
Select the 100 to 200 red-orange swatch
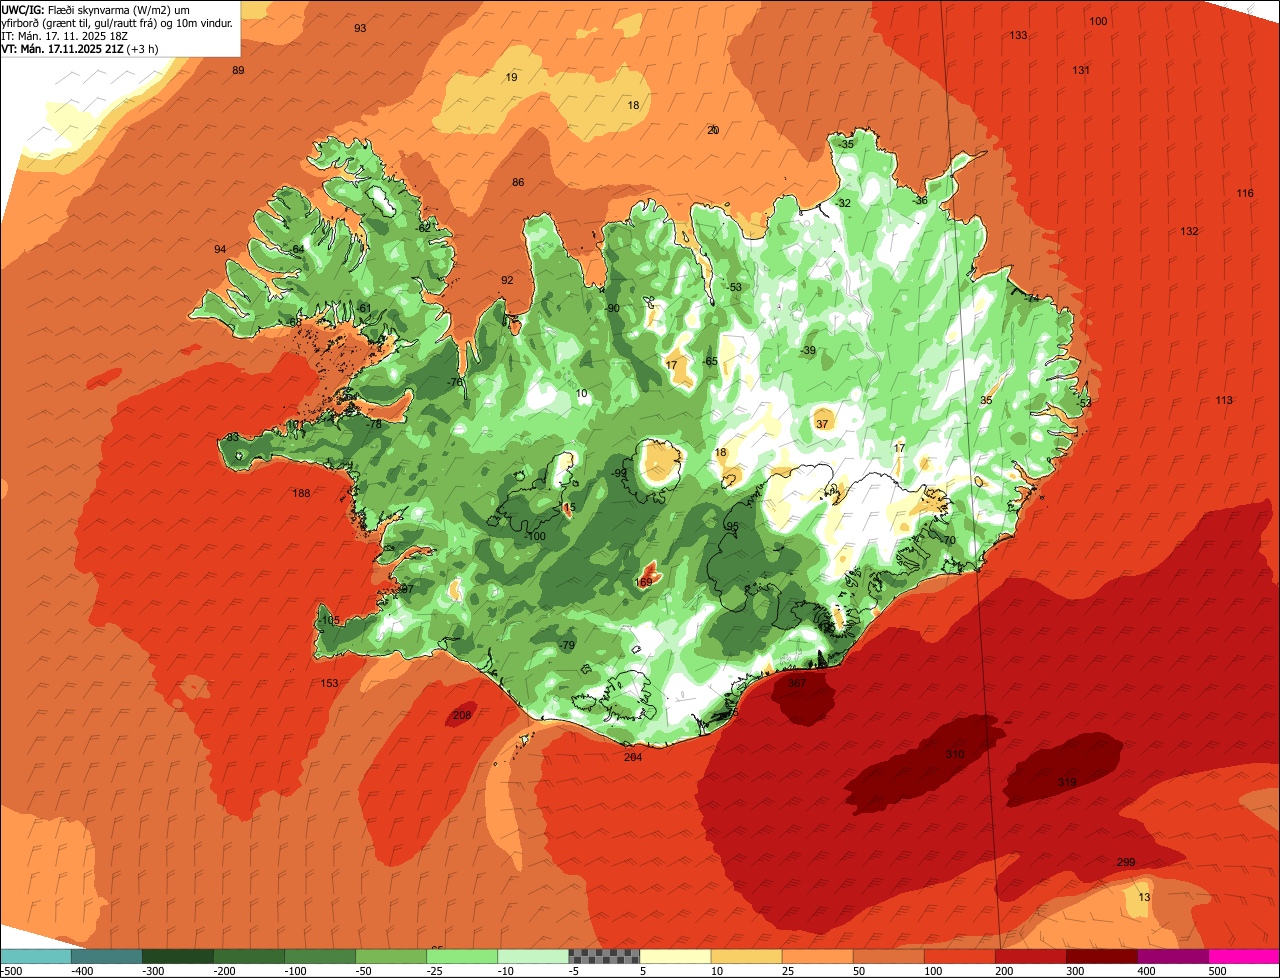click(x=959, y=956)
